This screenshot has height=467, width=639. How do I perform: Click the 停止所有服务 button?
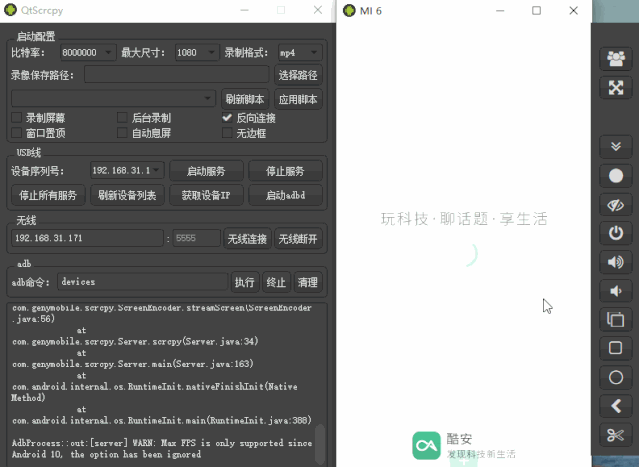[48, 195]
